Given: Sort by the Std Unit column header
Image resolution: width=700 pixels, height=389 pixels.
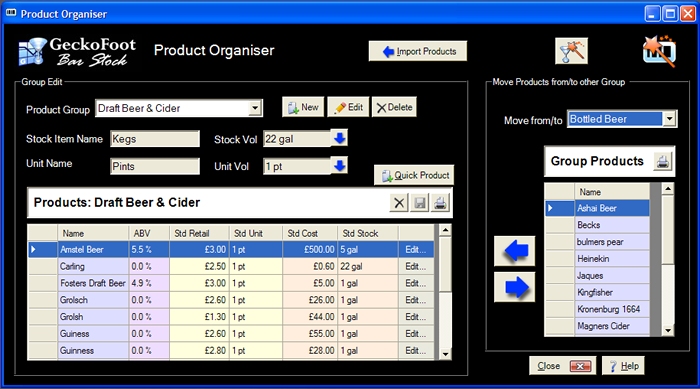Looking at the screenshot, I should pos(256,233).
